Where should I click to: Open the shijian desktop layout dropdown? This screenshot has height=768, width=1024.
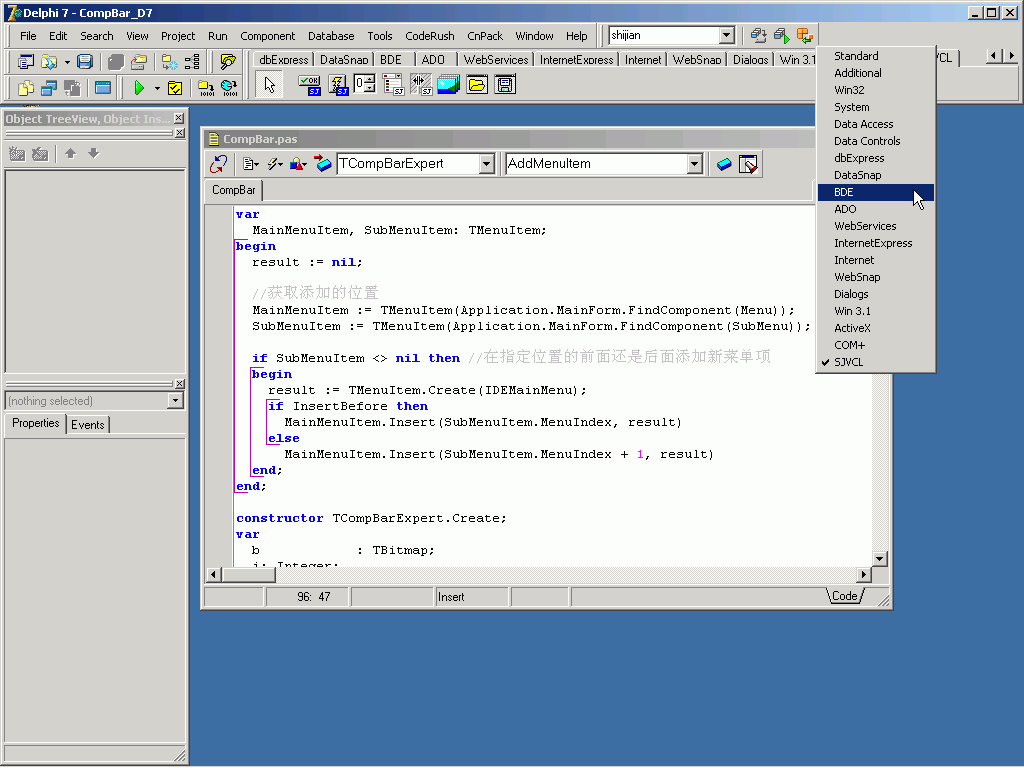click(727, 36)
